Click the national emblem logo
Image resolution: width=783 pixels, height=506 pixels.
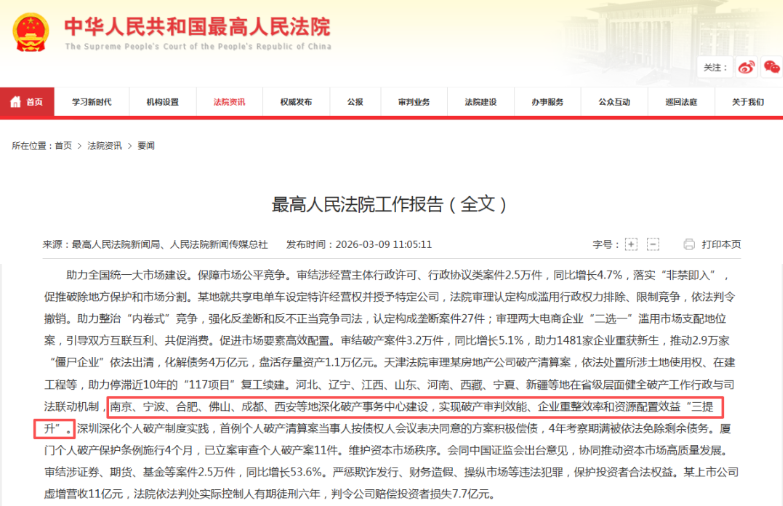click(x=29, y=32)
